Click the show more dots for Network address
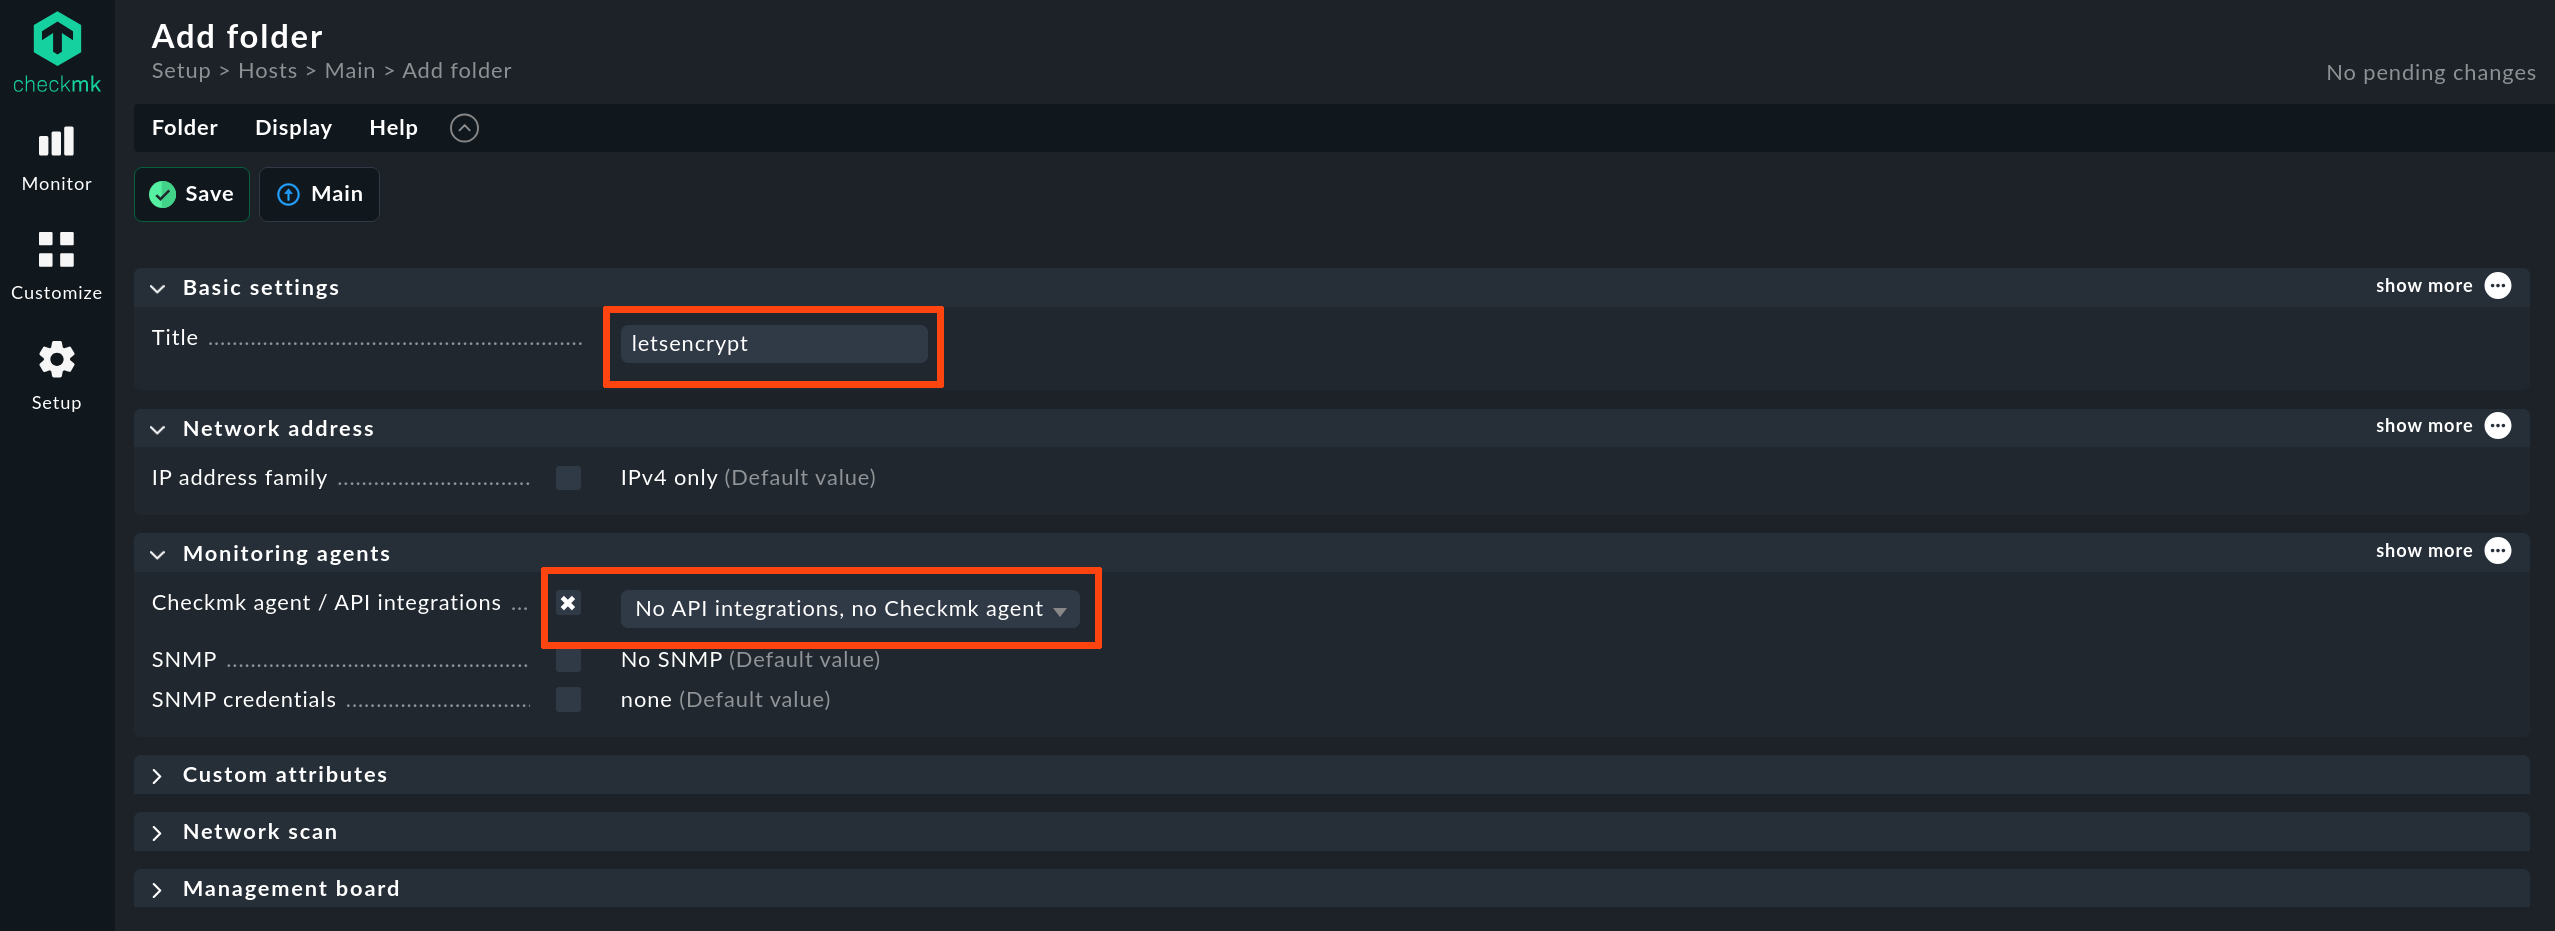 click(x=2498, y=426)
